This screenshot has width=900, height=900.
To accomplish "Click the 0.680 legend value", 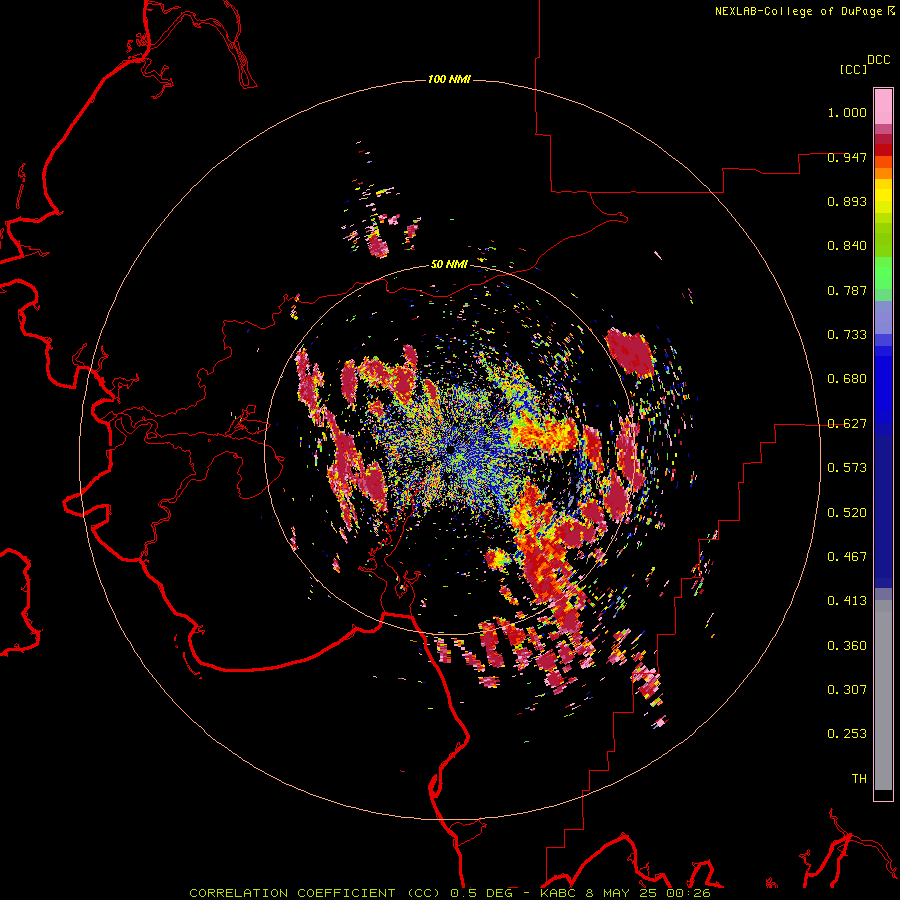I will click(x=847, y=379).
